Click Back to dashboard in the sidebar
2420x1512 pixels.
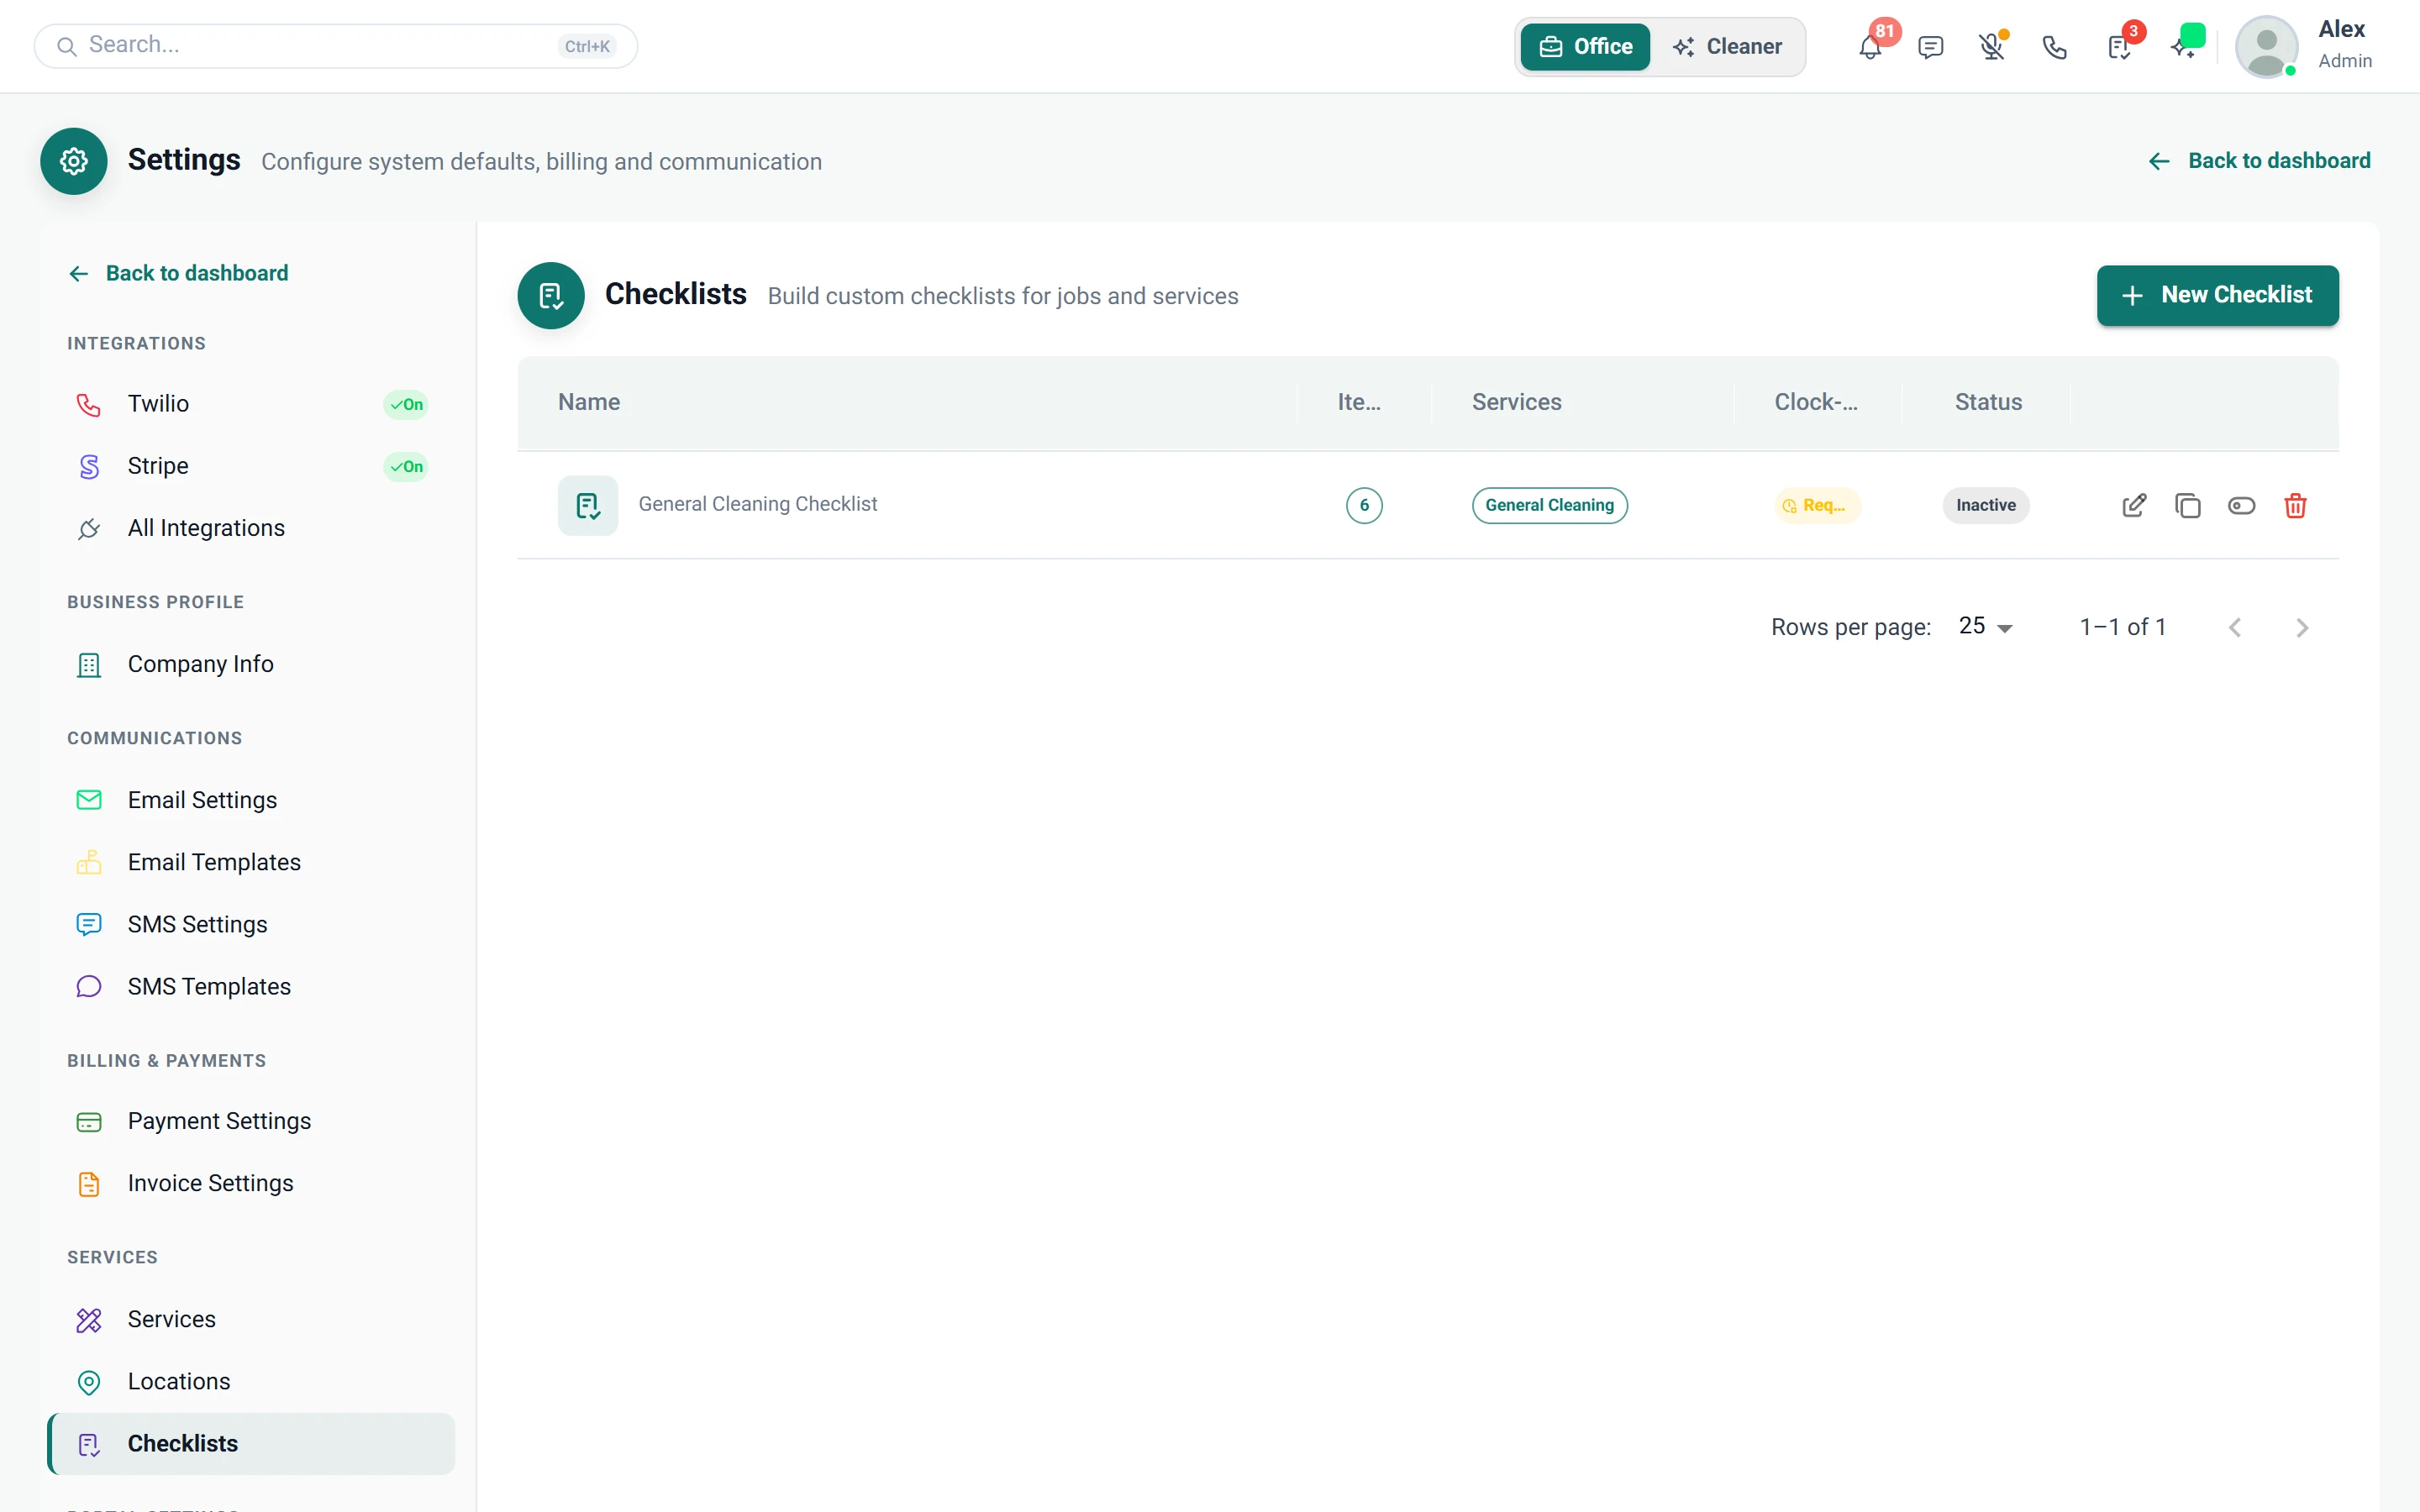click(x=178, y=273)
